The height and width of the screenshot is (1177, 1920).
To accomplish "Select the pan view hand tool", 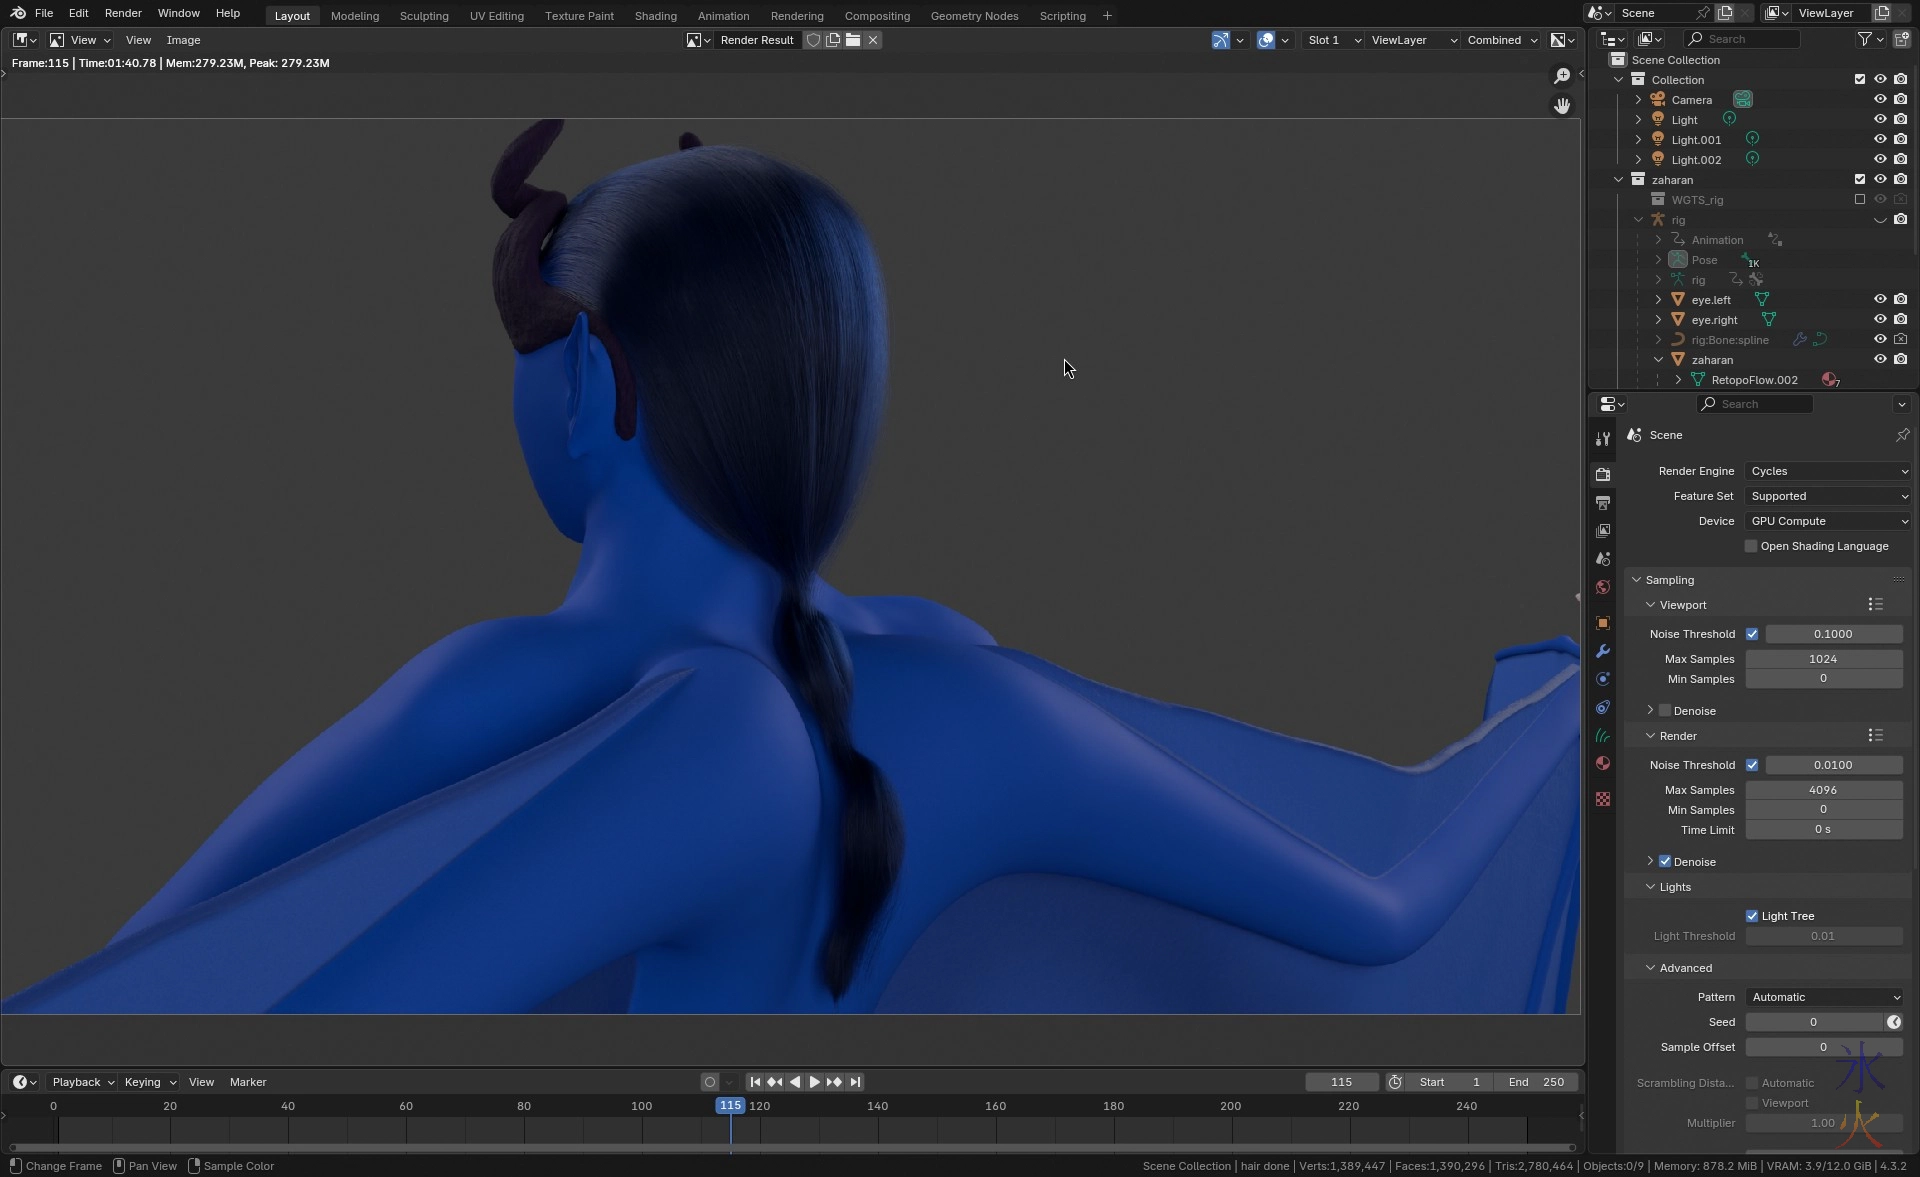I will point(1561,106).
